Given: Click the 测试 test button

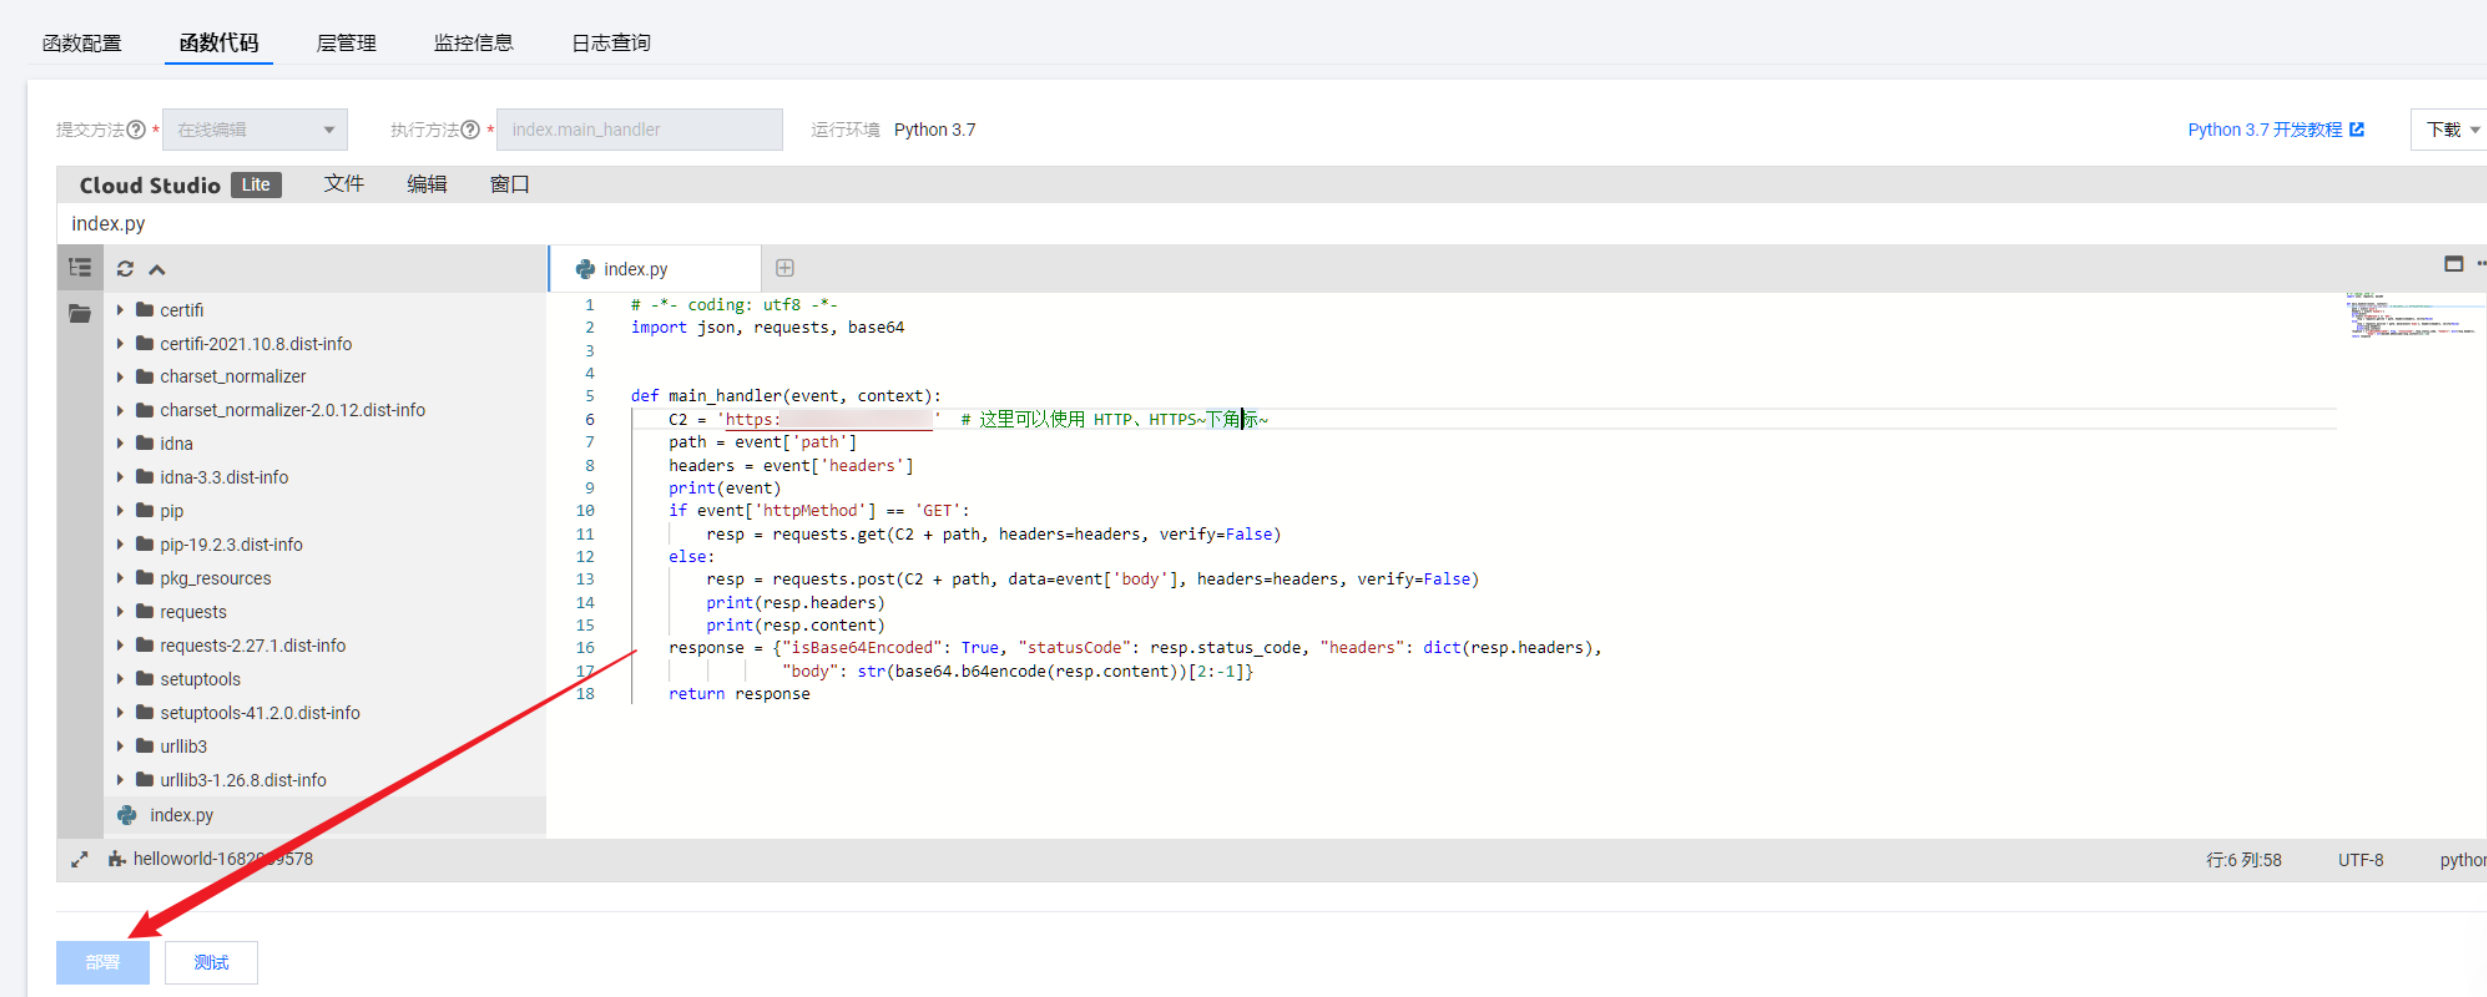Looking at the screenshot, I should (211, 962).
